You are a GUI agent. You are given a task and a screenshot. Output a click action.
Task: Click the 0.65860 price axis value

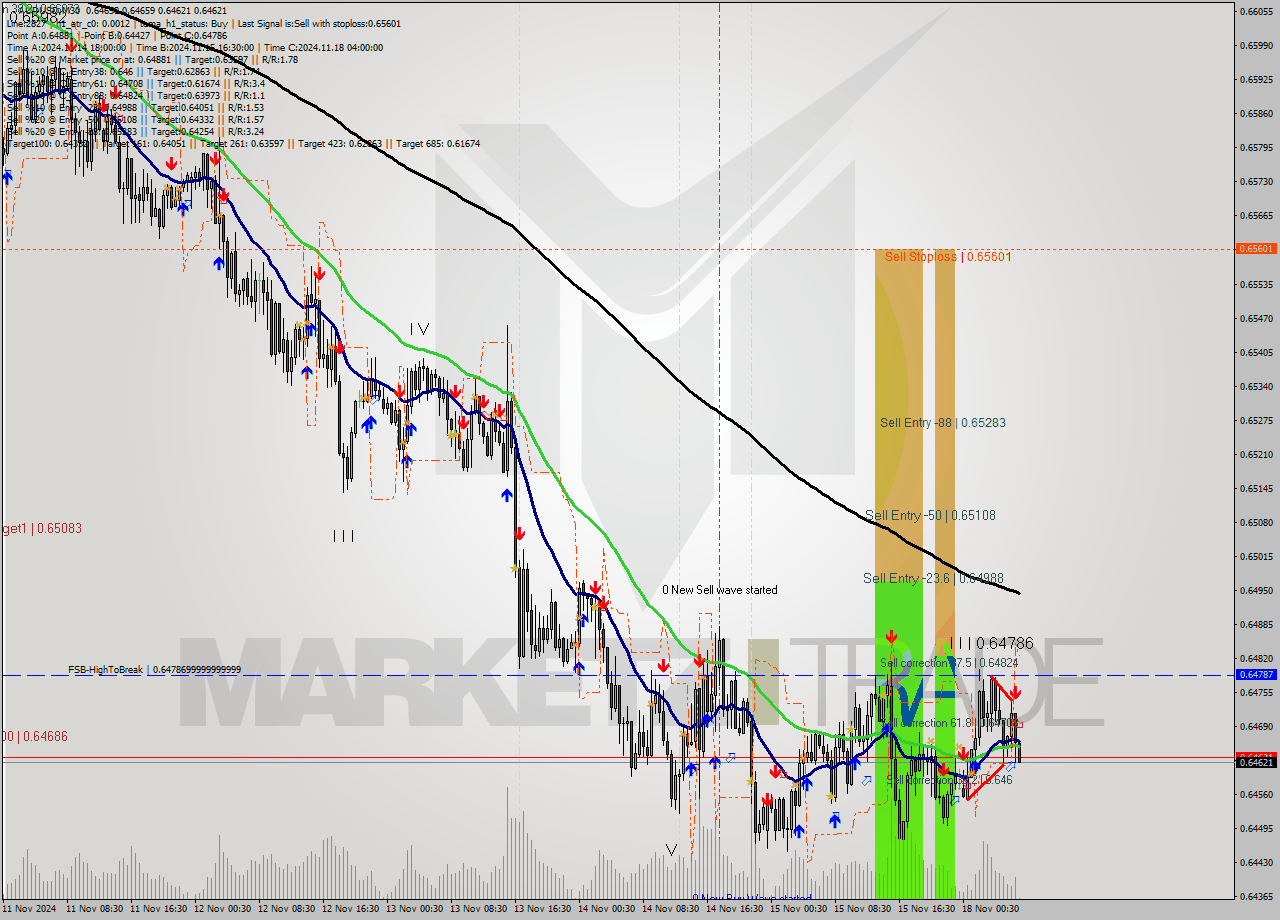(1256, 113)
